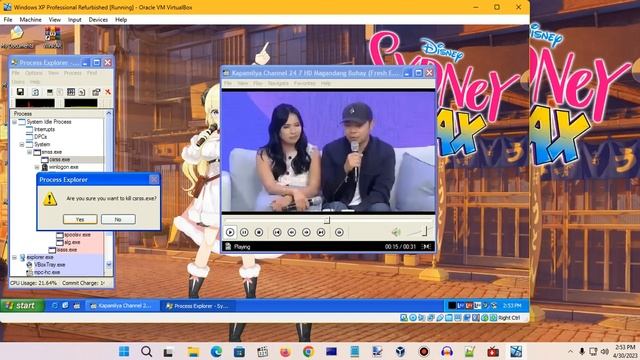Open the Windows 11 Start button
640x360 pixels.
pos(124,351)
